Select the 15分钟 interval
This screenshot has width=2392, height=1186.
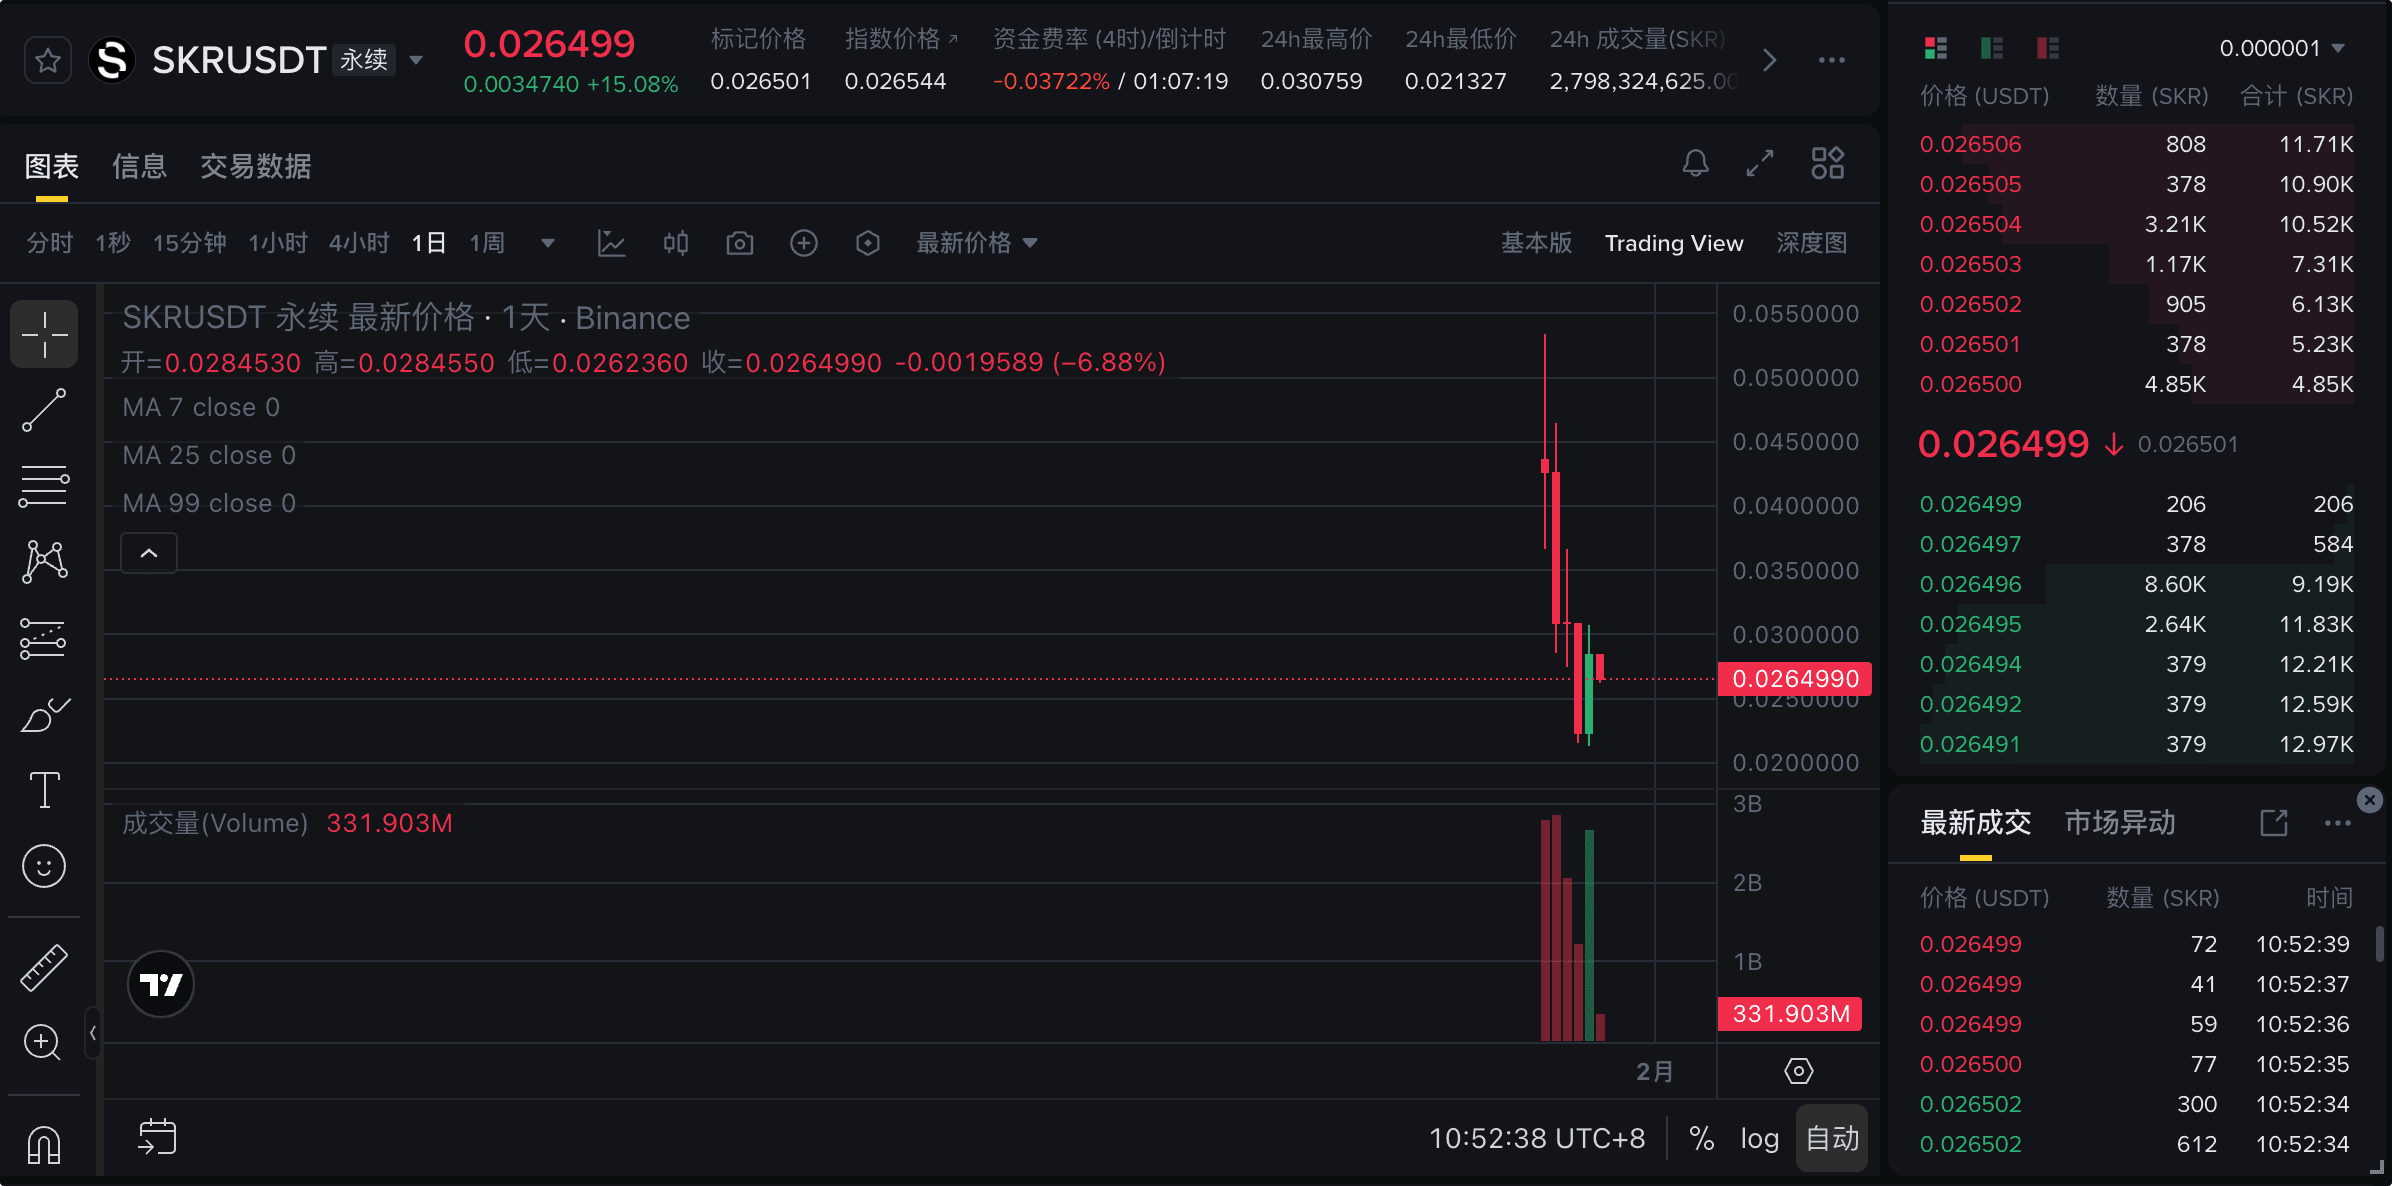pyautogui.click(x=189, y=243)
